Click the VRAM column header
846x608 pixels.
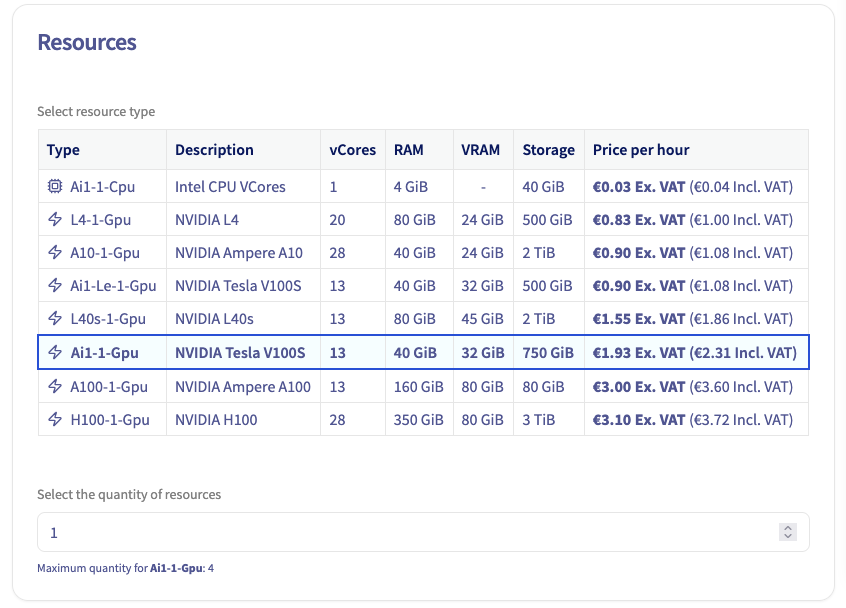coord(481,150)
